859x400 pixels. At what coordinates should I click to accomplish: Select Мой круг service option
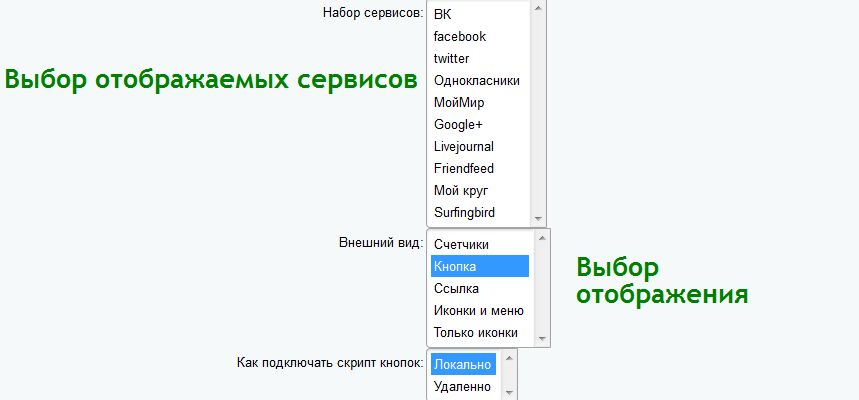[461, 190]
